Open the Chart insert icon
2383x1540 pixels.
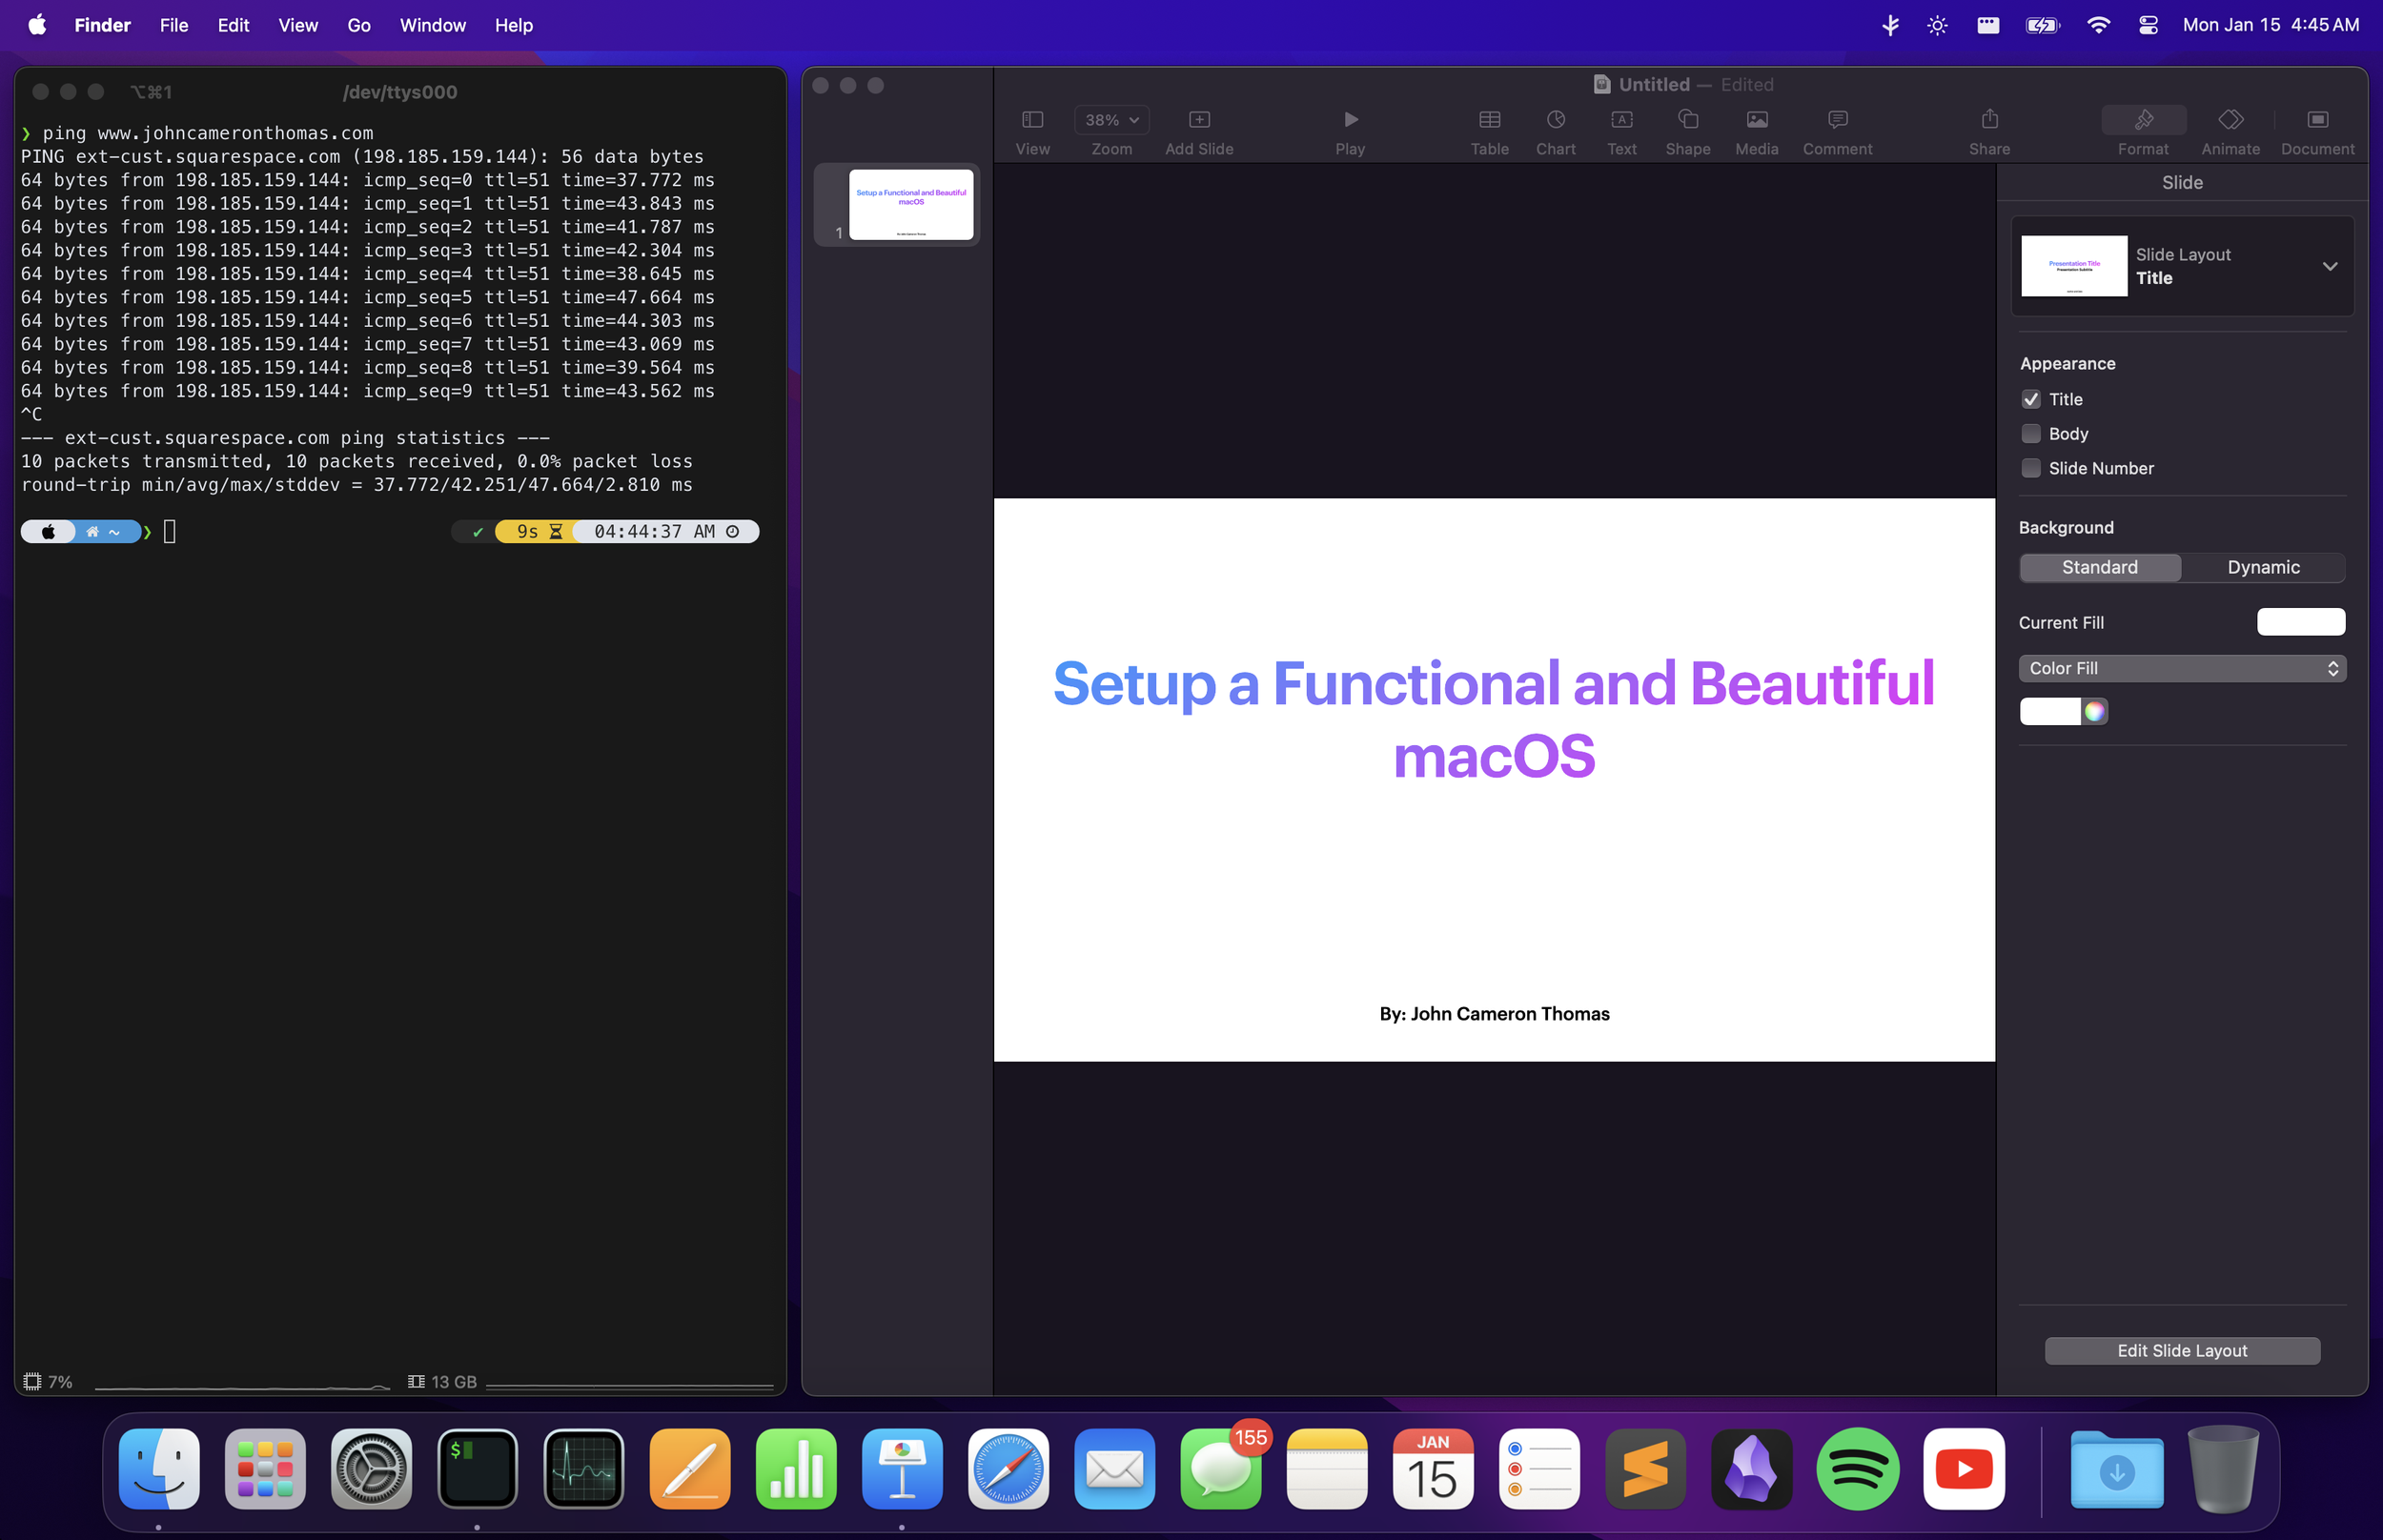(x=1555, y=120)
